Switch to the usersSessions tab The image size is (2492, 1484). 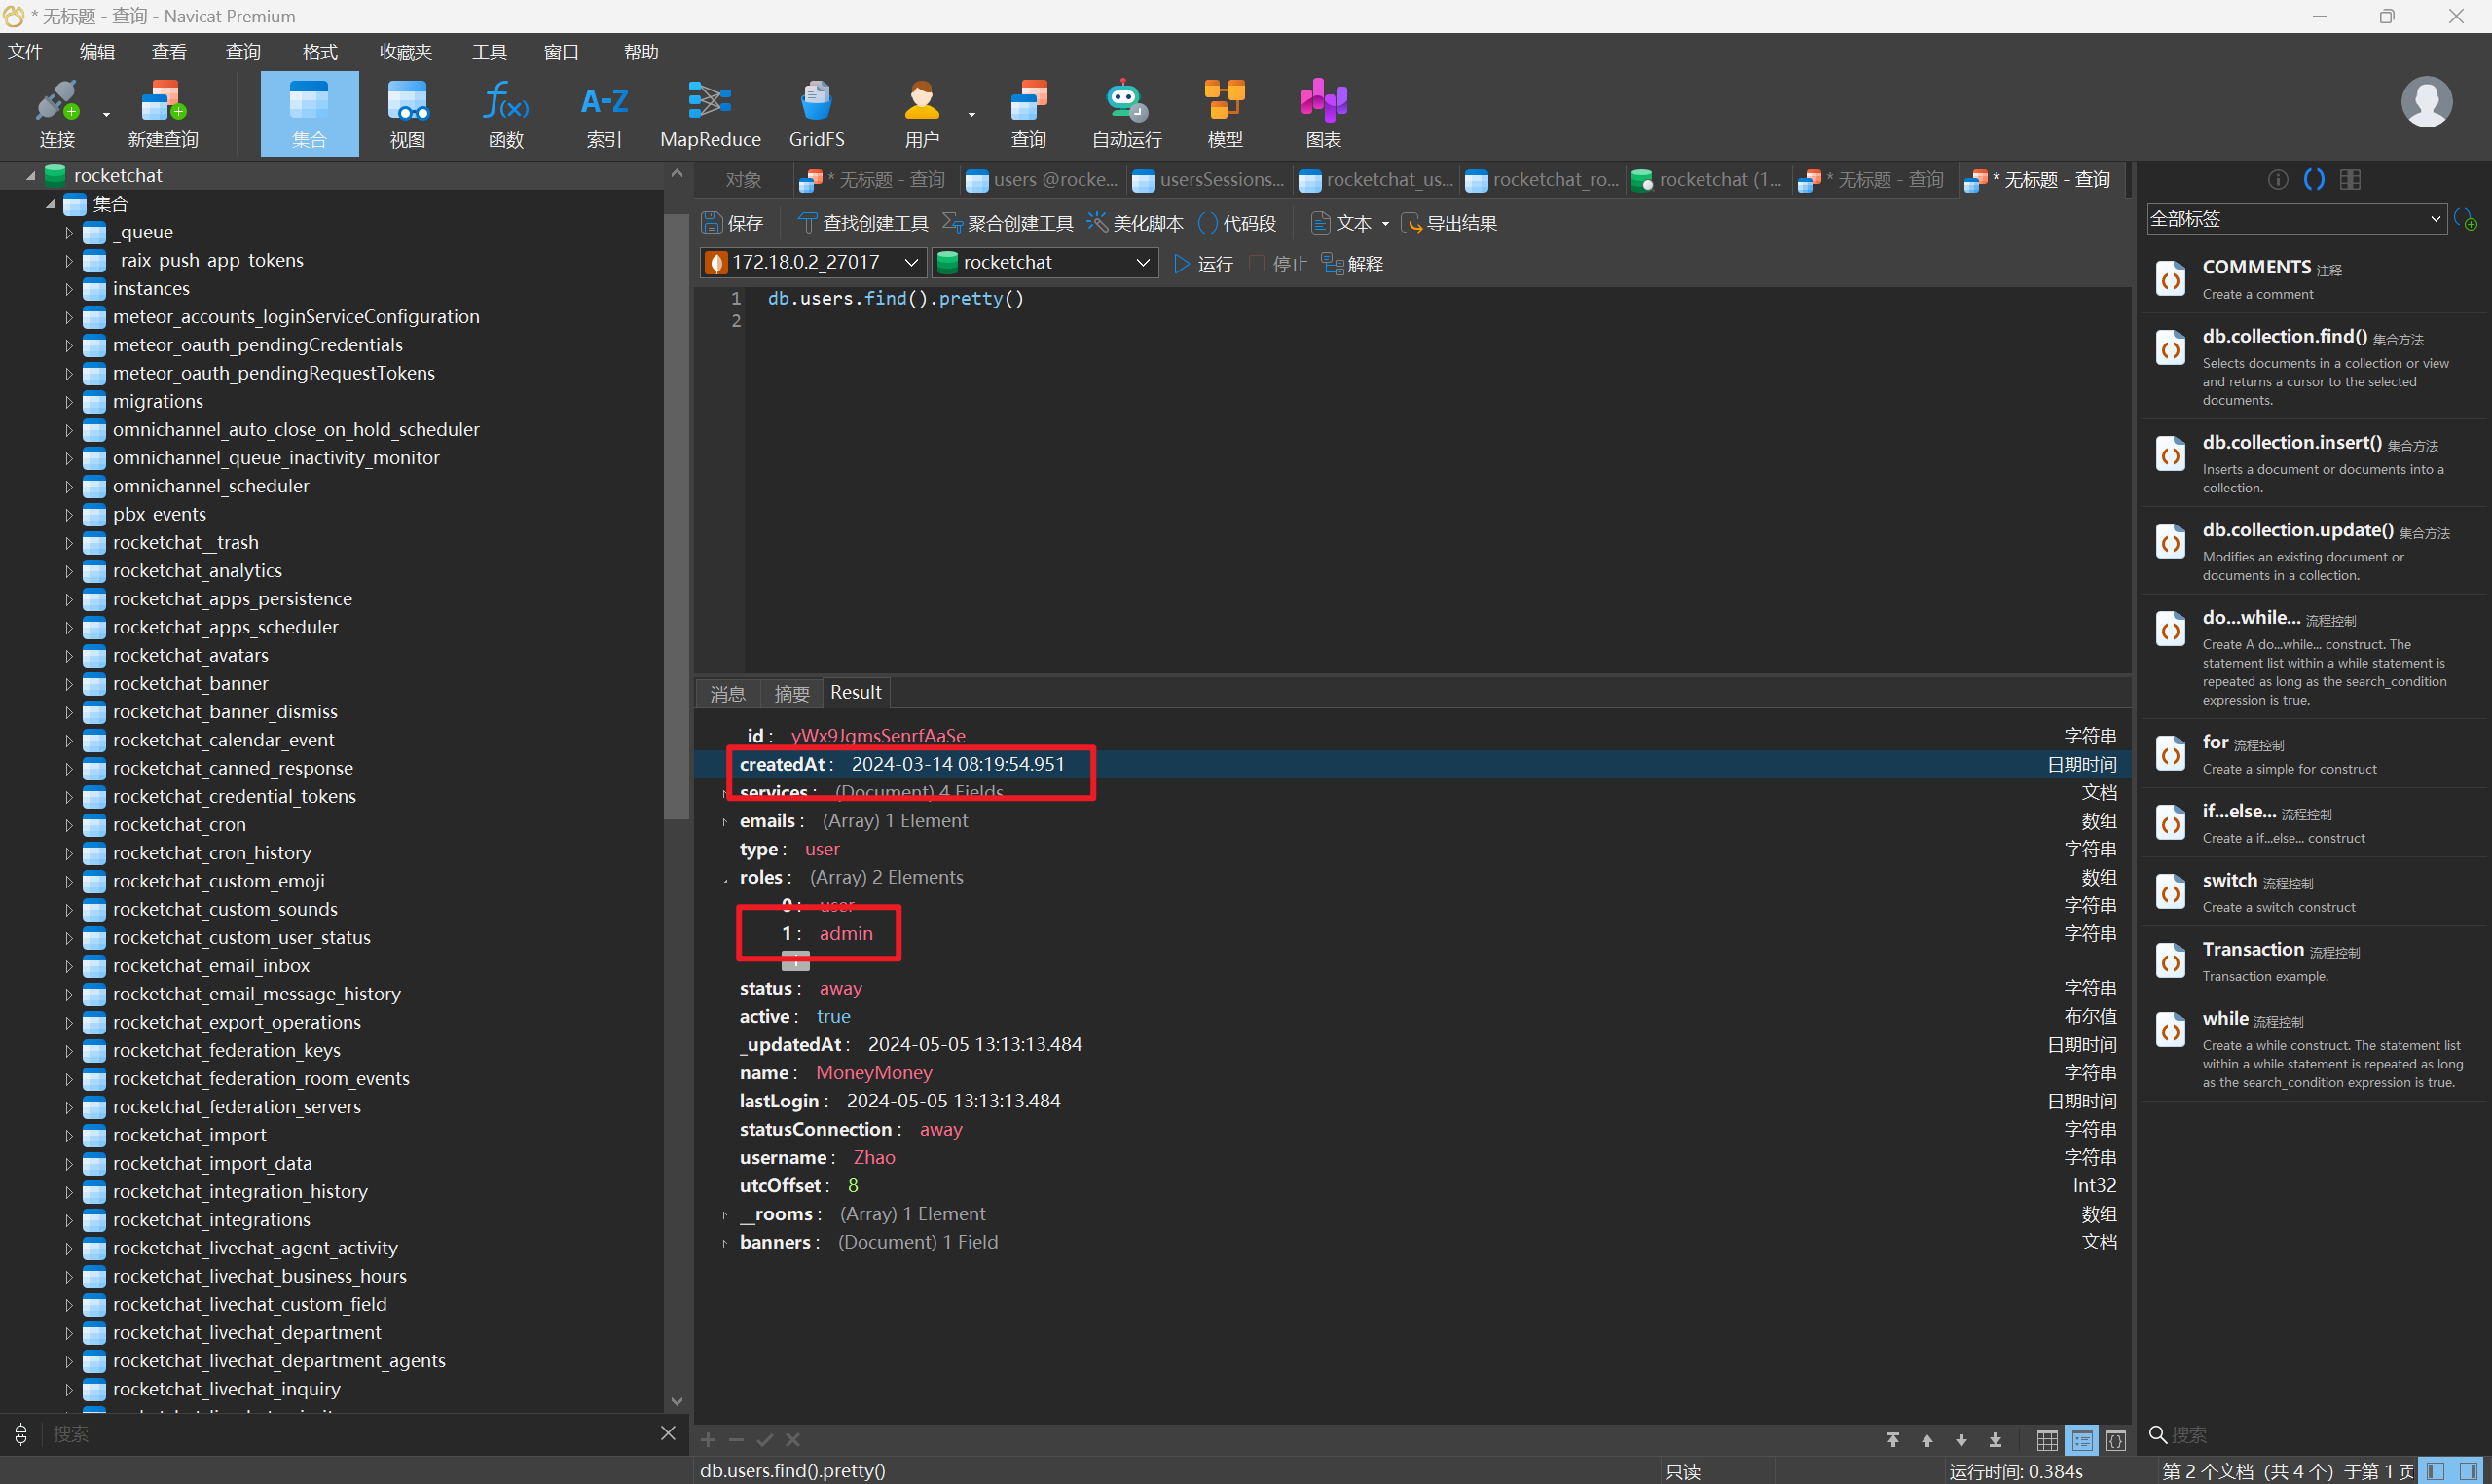coord(1208,180)
